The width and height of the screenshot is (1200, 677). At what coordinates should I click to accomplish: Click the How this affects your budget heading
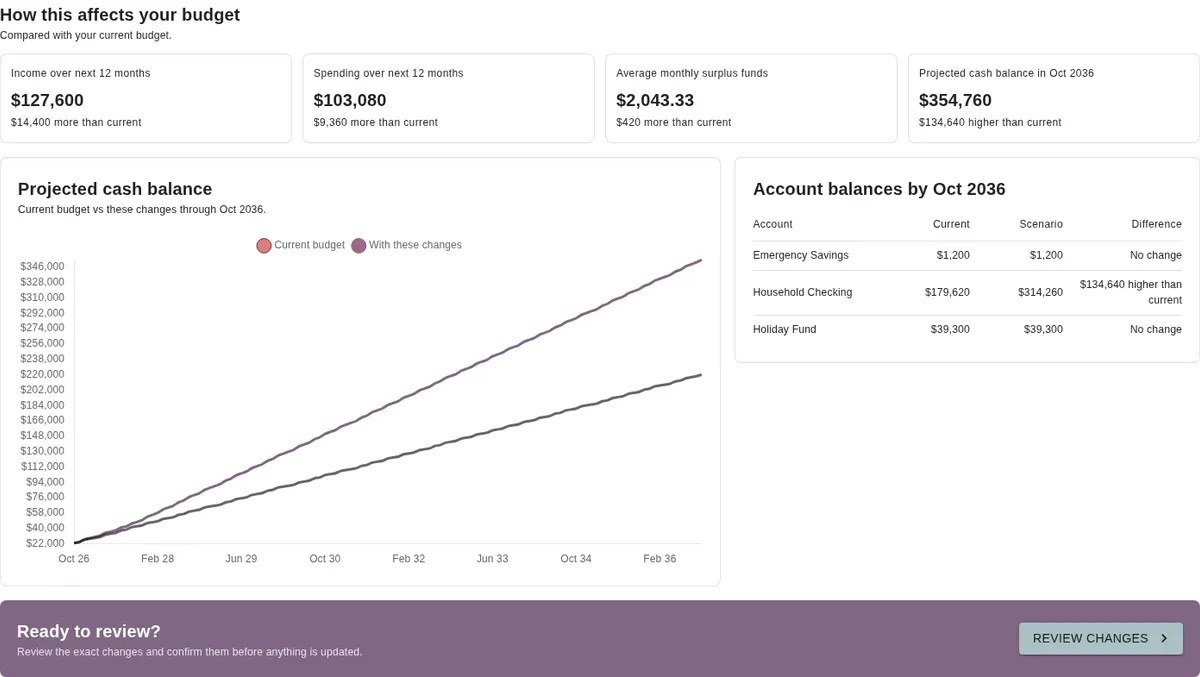tap(120, 15)
